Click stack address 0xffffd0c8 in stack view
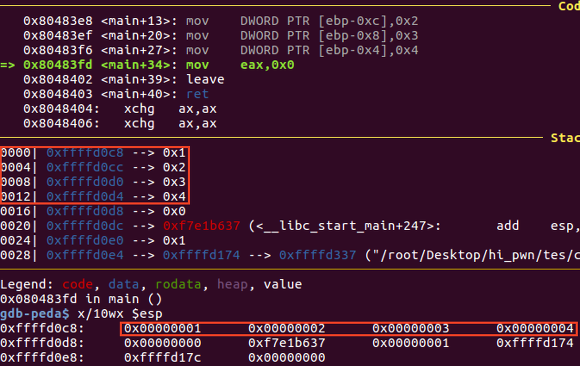Screen dimensions: 580x366 [x=85, y=152]
